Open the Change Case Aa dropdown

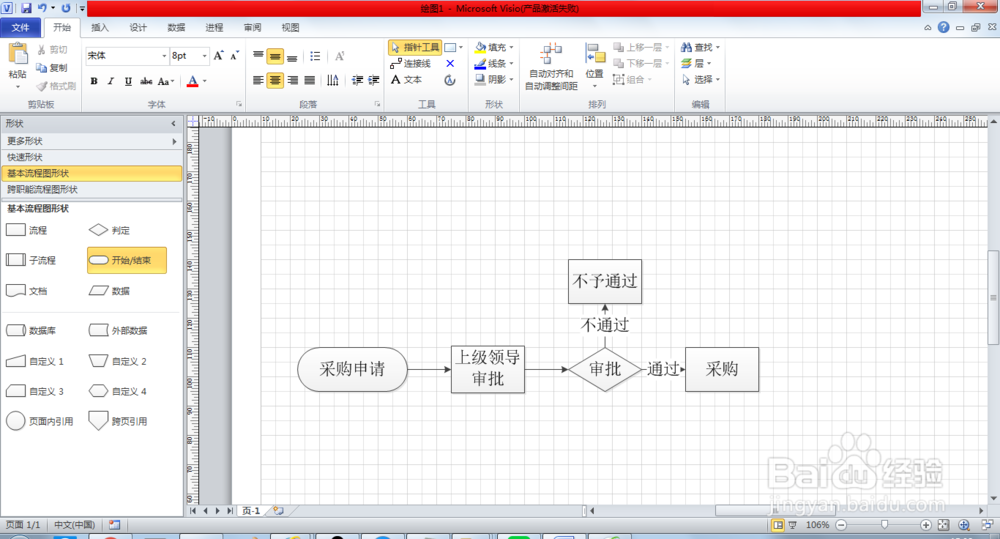[x=166, y=81]
